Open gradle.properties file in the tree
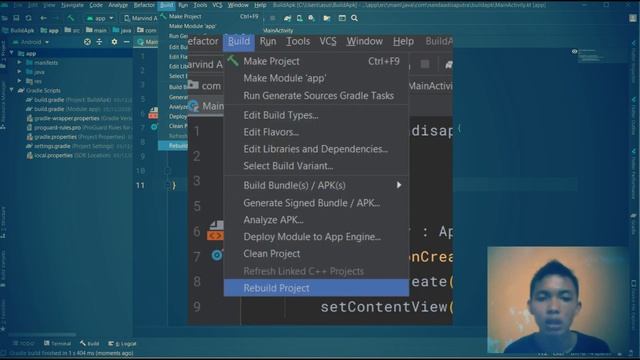 tap(78, 137)
